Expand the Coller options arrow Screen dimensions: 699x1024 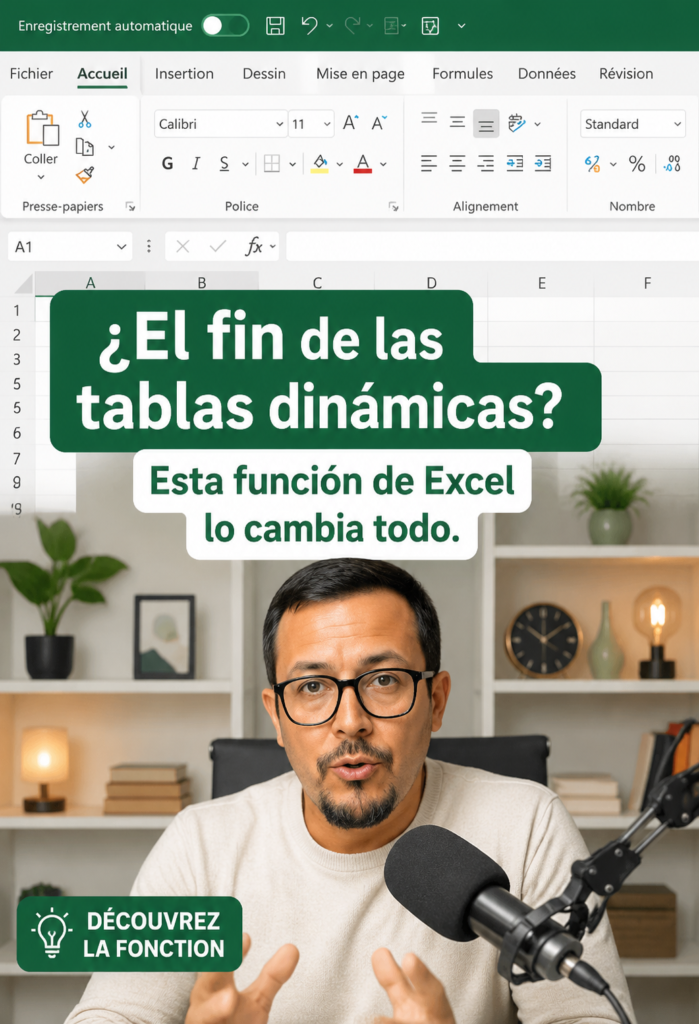point(41,177)
